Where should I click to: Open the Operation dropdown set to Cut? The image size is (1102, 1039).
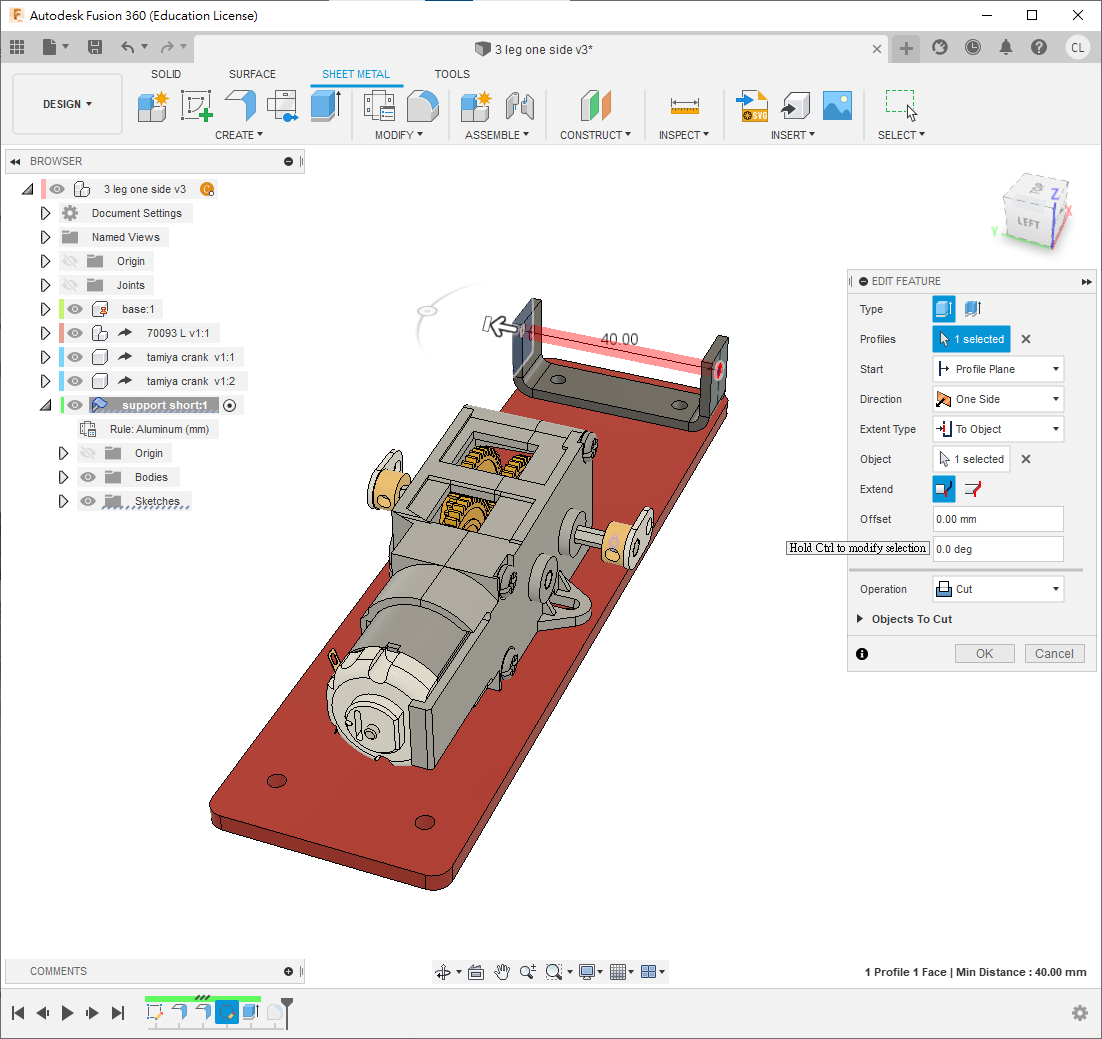pyautogui.click(x=997, y=589)
